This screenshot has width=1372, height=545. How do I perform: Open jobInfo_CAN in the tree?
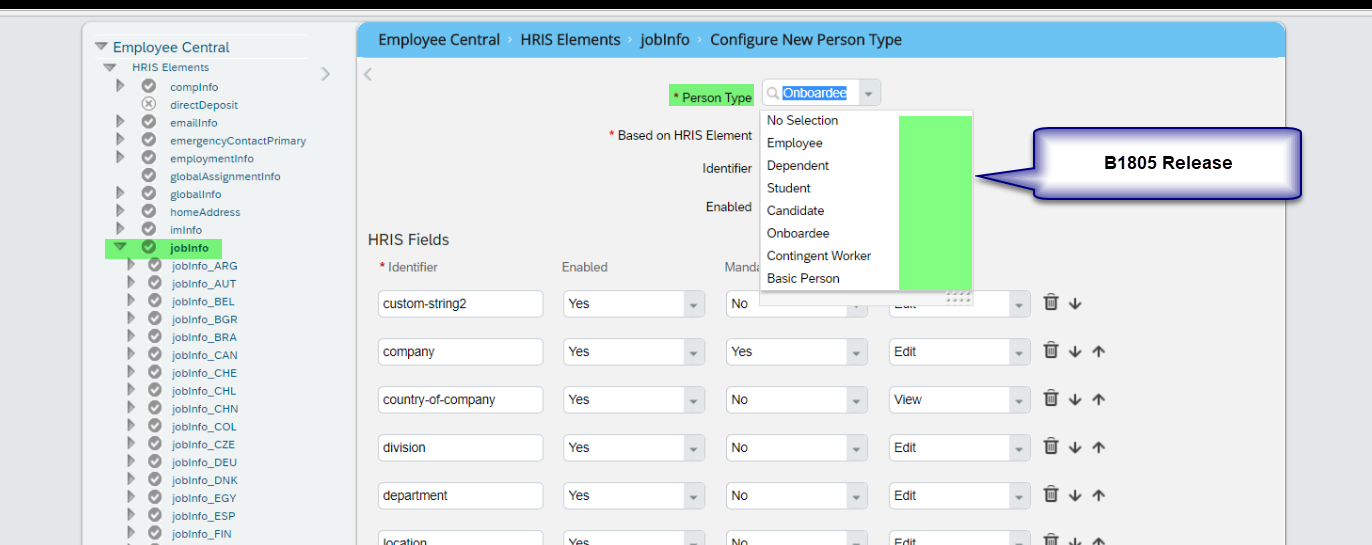(x=205, y=355)
